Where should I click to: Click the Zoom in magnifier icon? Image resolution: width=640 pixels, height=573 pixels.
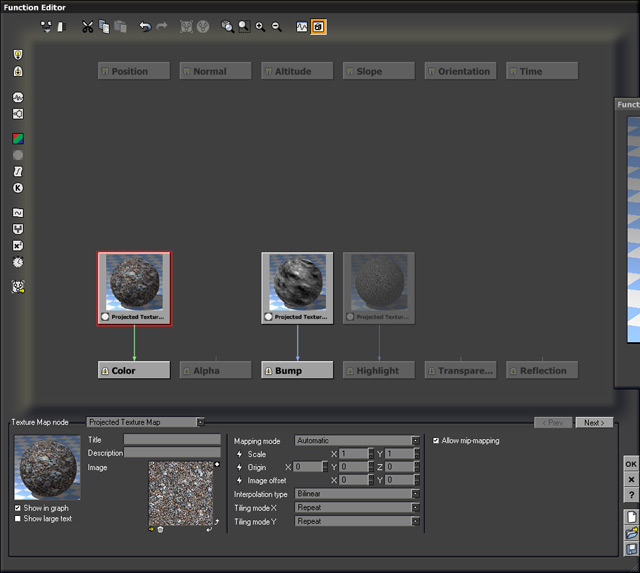[x=260, y=27]
